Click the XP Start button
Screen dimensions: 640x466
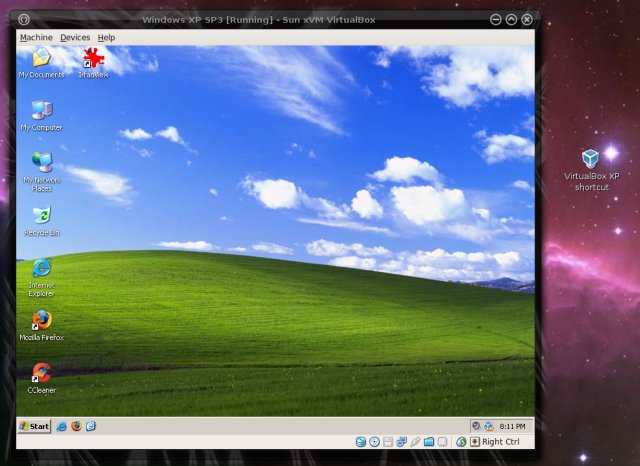[x=34, y=426]
